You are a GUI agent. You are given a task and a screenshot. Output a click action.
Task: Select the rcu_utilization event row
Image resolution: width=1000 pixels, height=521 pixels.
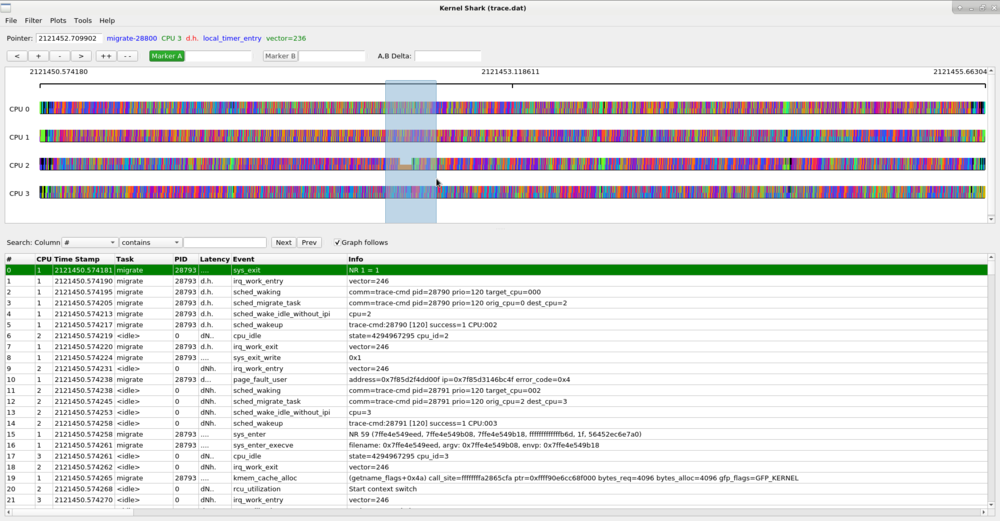pos(496,489)
